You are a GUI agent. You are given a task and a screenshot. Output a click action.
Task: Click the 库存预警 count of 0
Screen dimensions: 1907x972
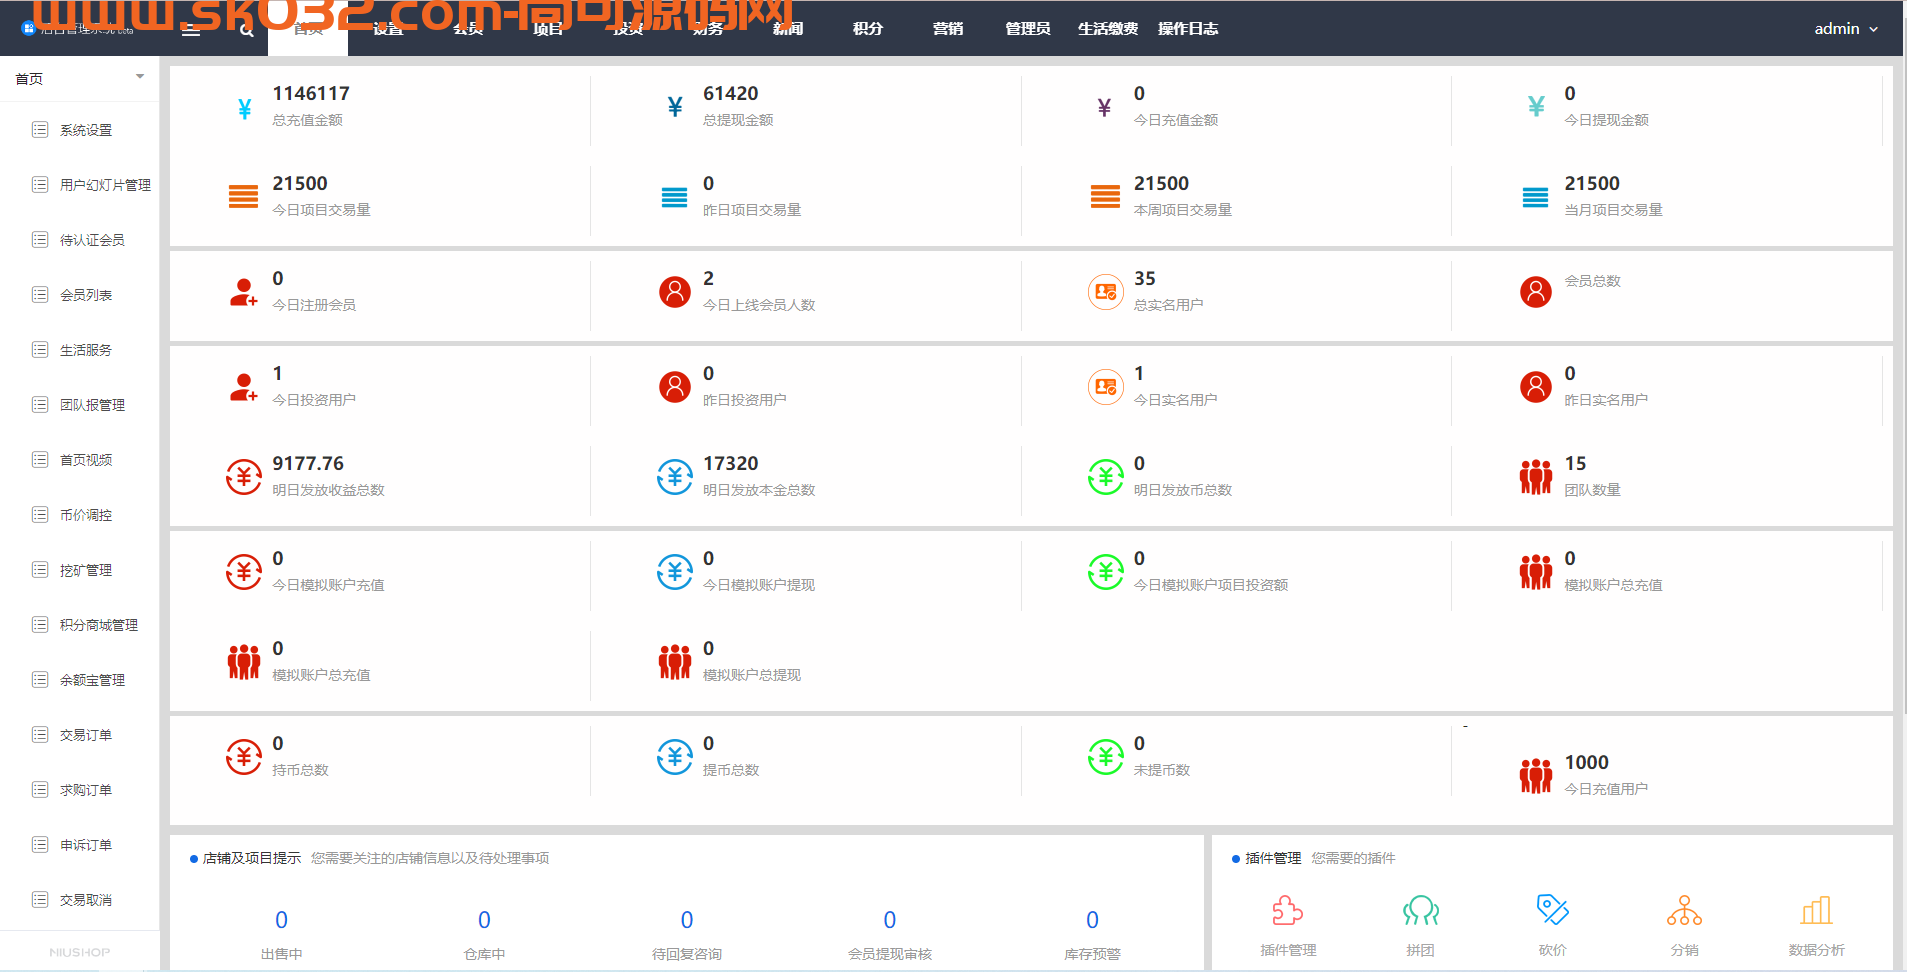click(1092, 920)
